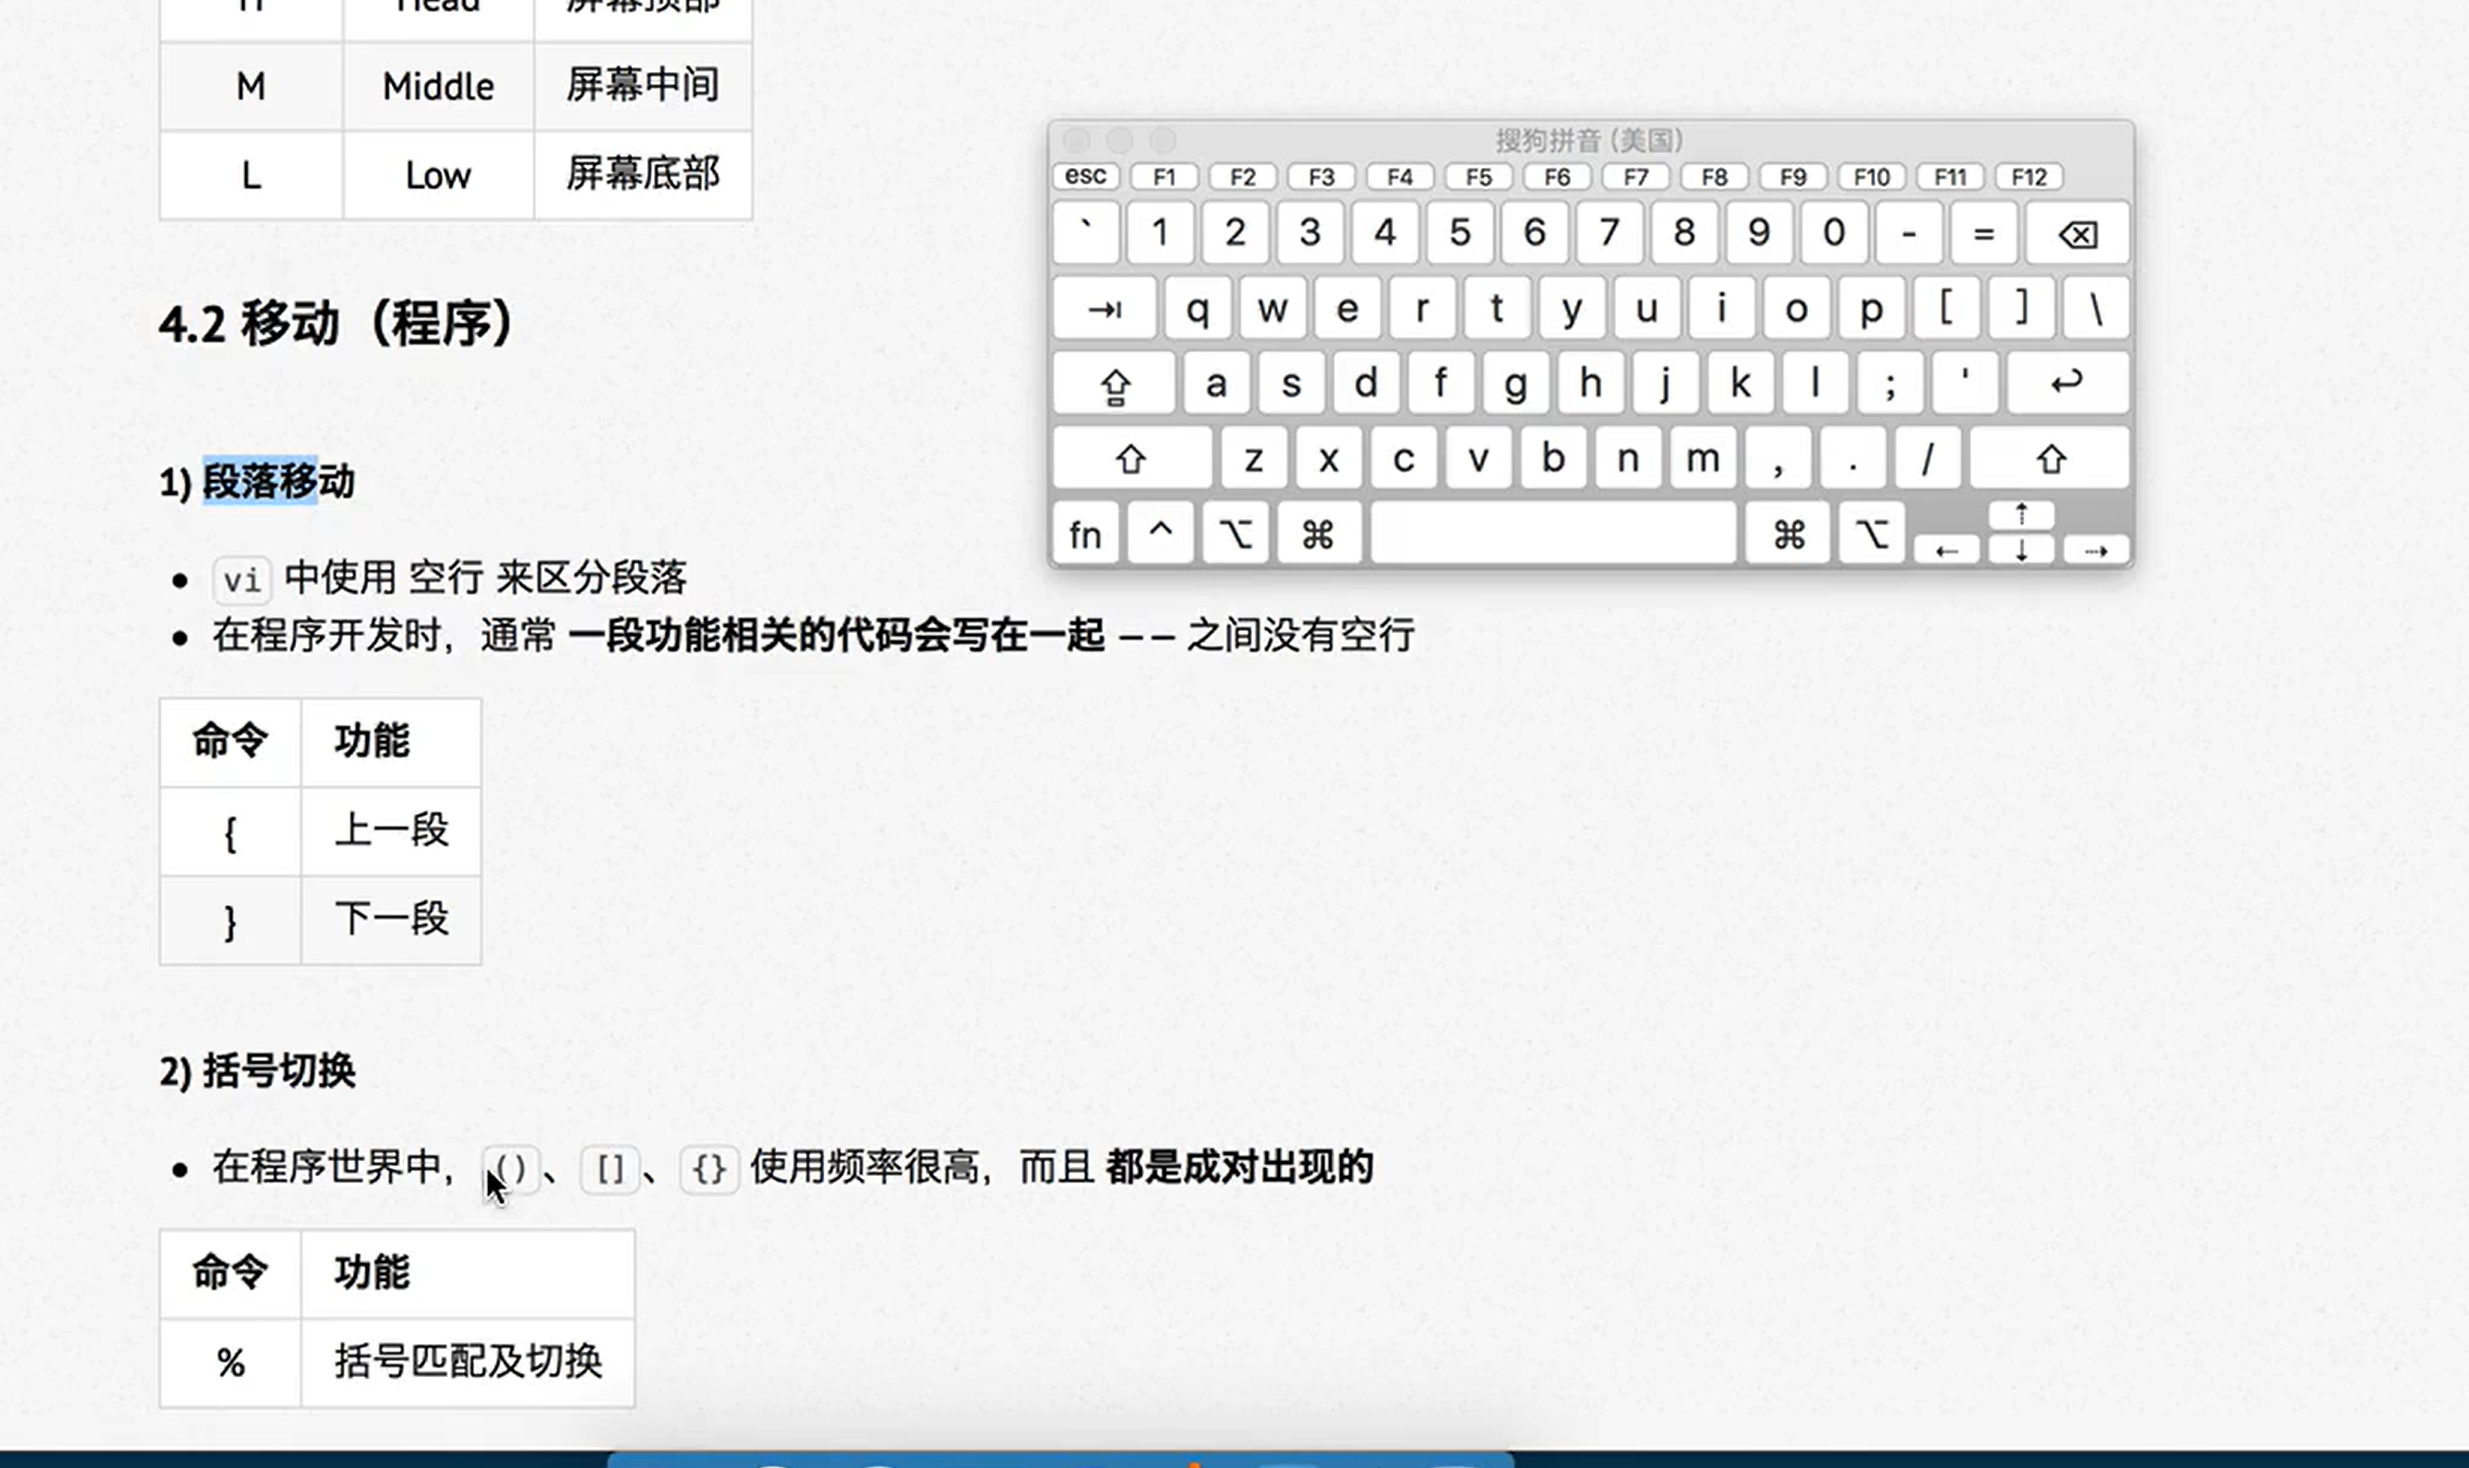This screenshot has height=1468, width=2469.
Task: Click the esc key
Action: (1085, 177)
